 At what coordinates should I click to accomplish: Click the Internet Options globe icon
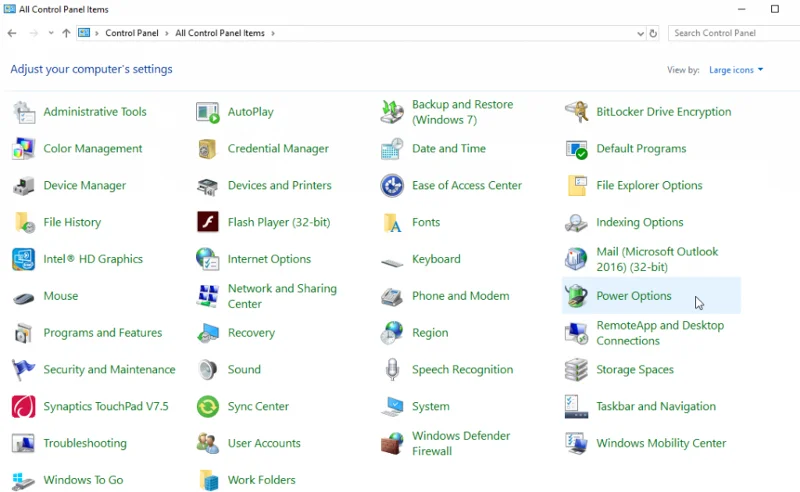point(208,259)
